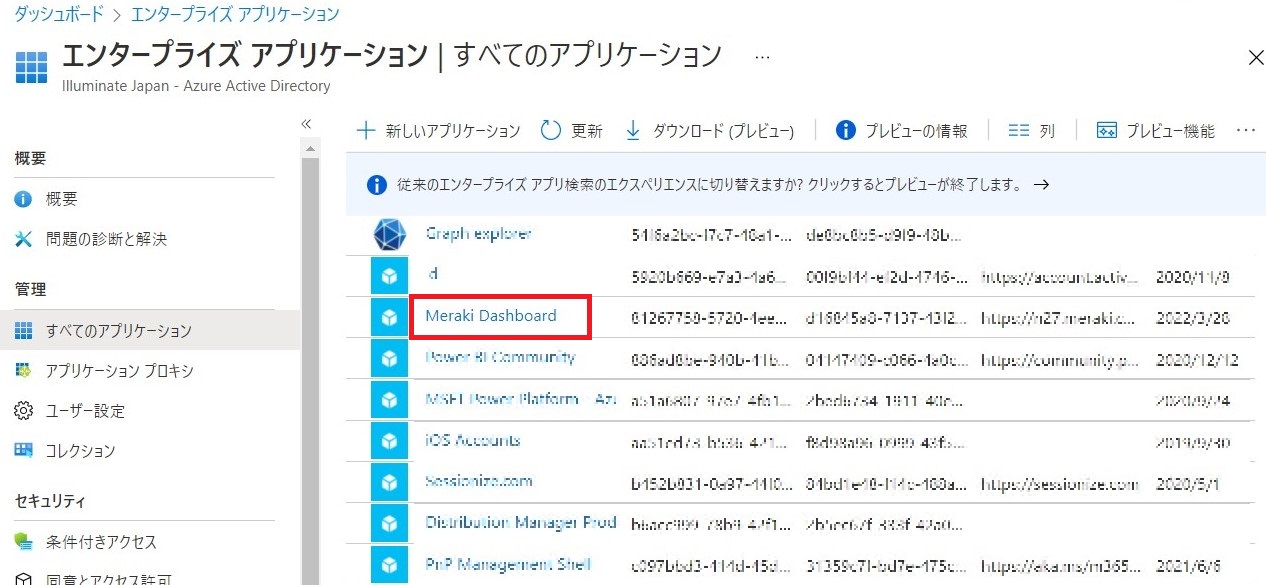Image resolution: width=1266 pixels, height=585 pixels.
Task: Open プレビューの情報 in the toolbar
Action: 901,131
